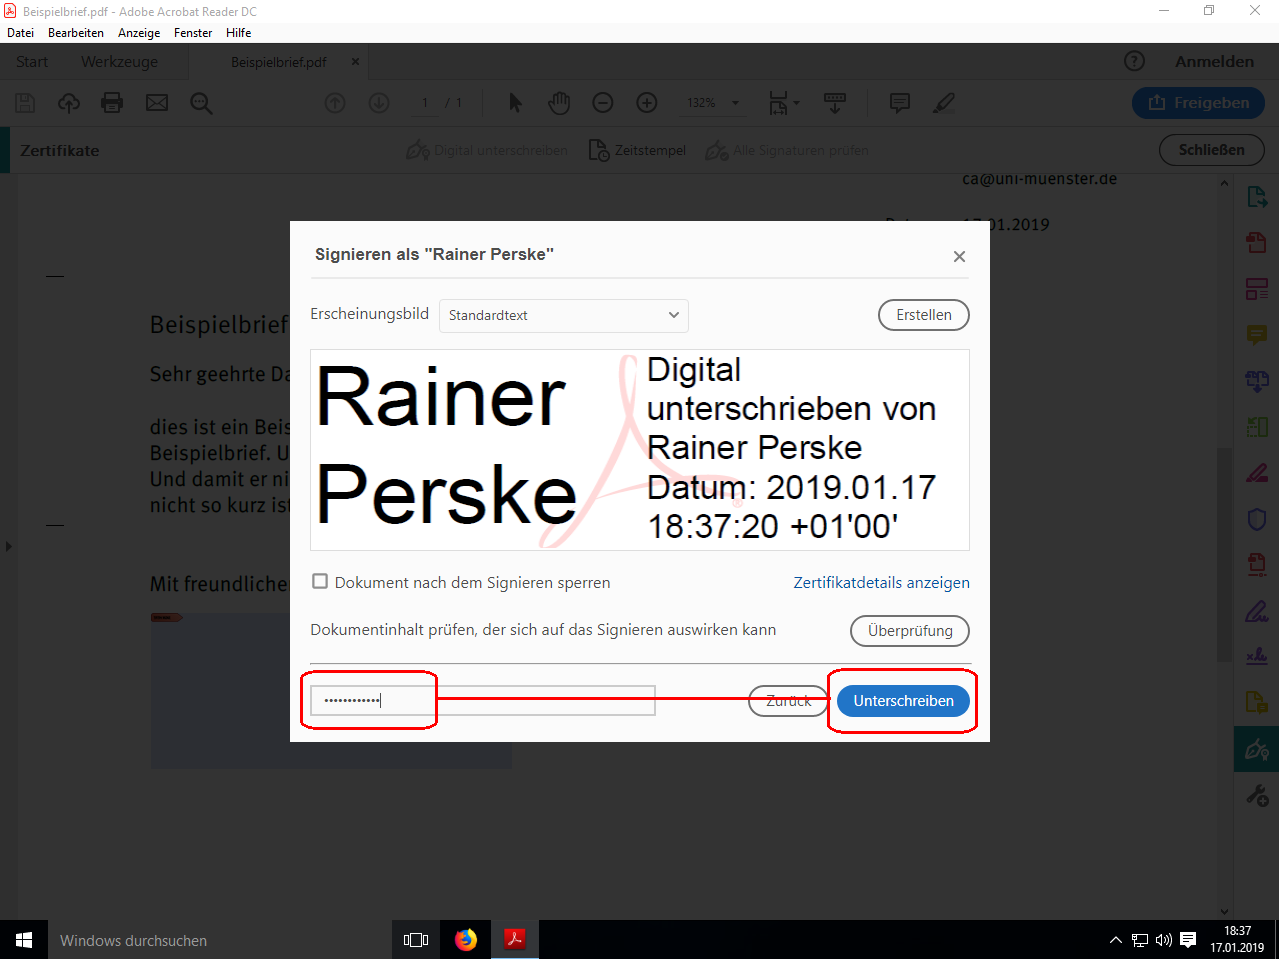Open the comment speech bubble tool
The height and width of the screenshot is (959, 1279).
[900, 103]
